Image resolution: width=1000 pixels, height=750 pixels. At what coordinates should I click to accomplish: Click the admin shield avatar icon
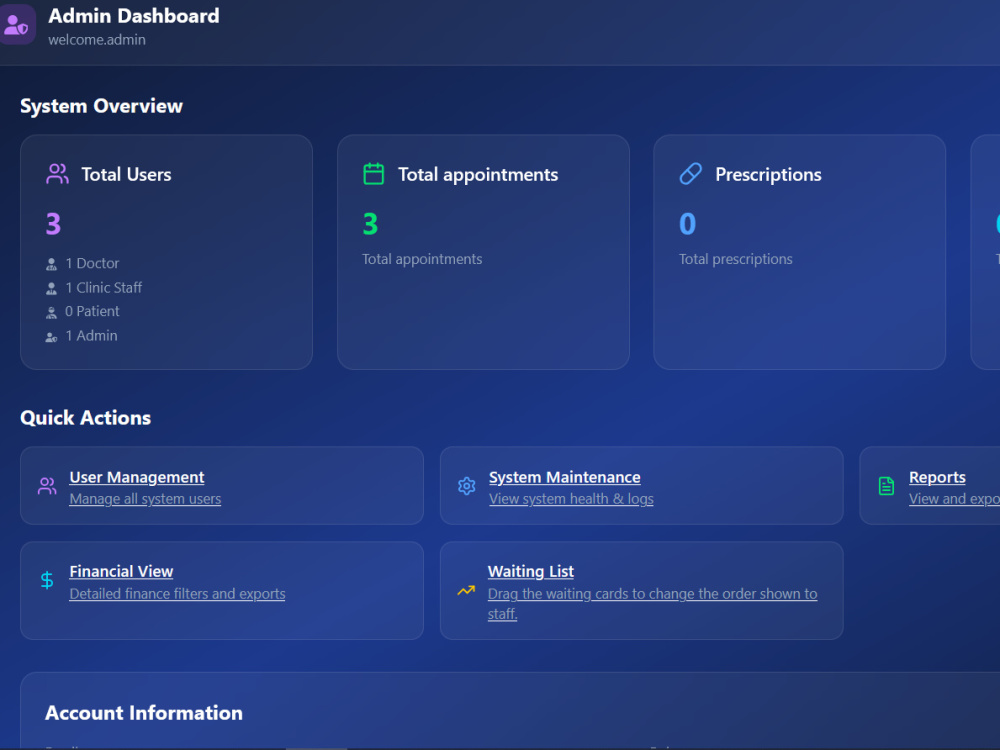(x=16, y=25)
